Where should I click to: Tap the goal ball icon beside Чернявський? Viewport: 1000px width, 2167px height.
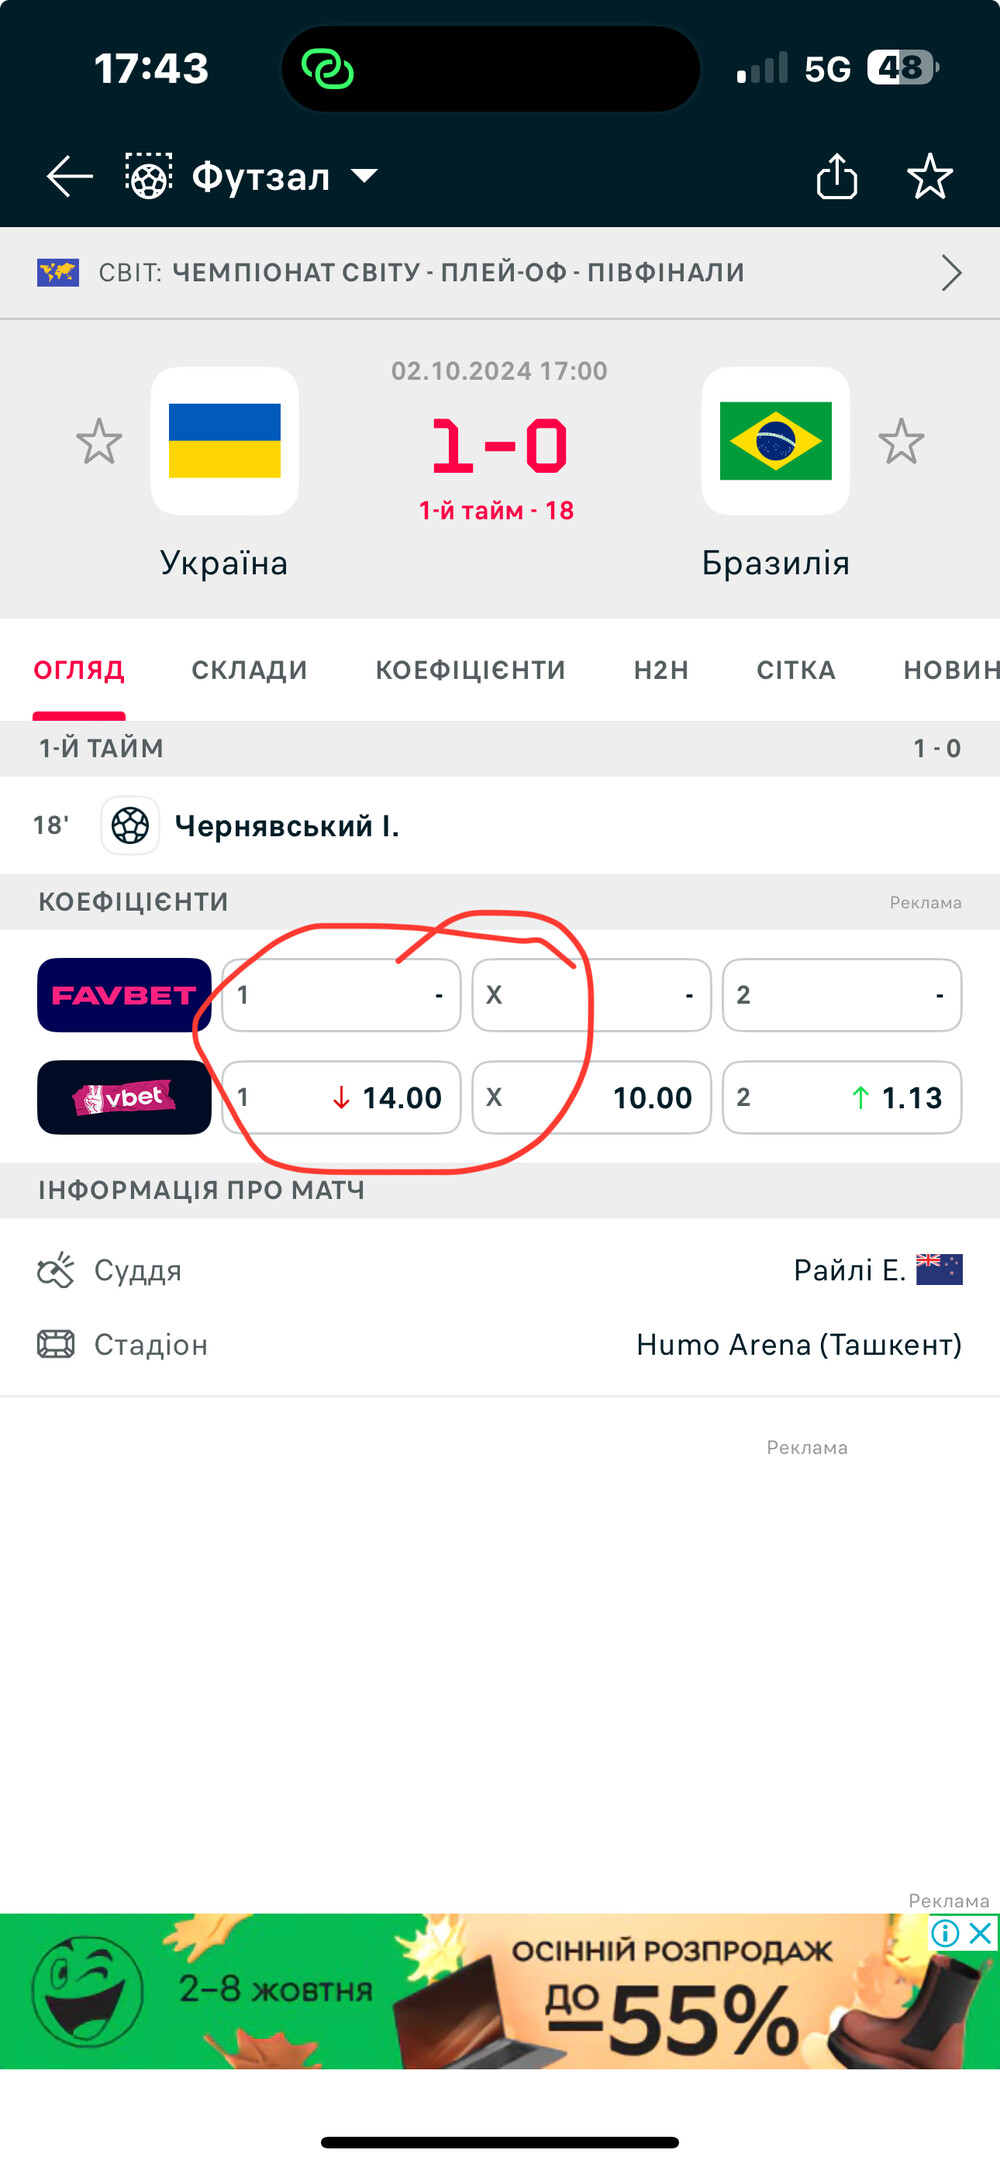[130, 826]
